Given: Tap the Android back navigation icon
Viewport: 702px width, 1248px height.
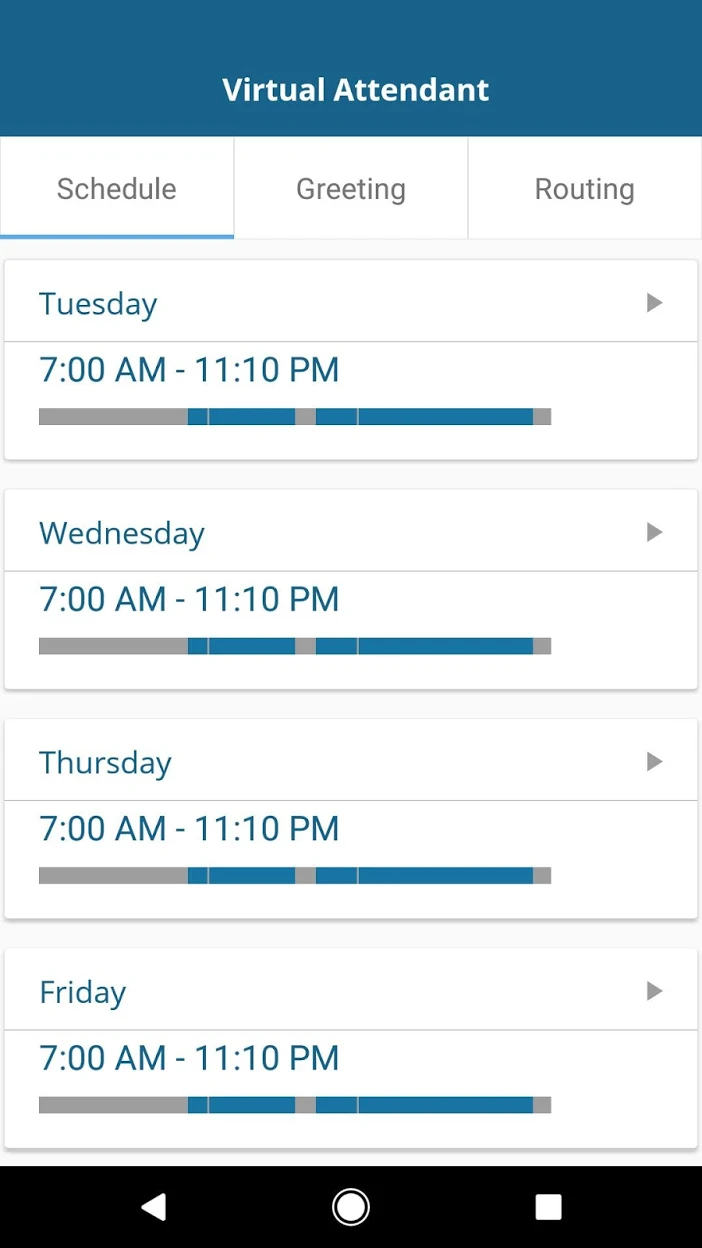Looking at the screenshot, I should click(154, 1207).
